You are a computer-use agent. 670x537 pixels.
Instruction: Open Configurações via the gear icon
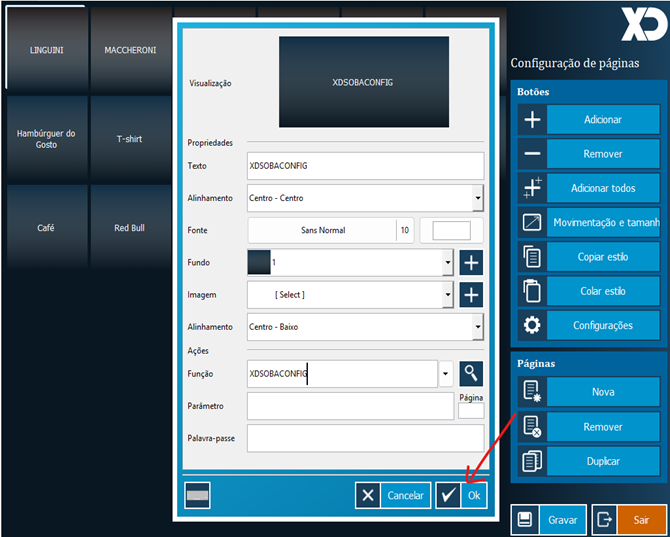pyautogui.click(x=532, y=325)
